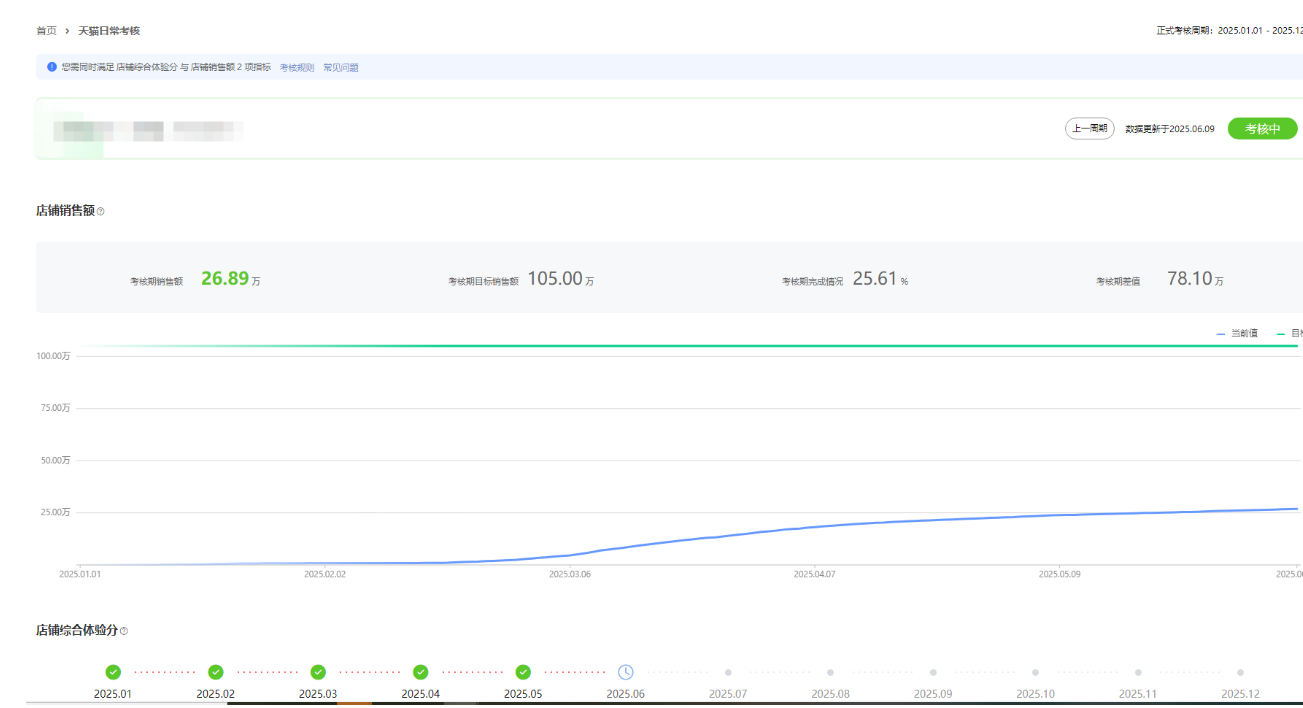Click the blue info icon in notice bar
The image size is (1303, 708).
point(52,67)
